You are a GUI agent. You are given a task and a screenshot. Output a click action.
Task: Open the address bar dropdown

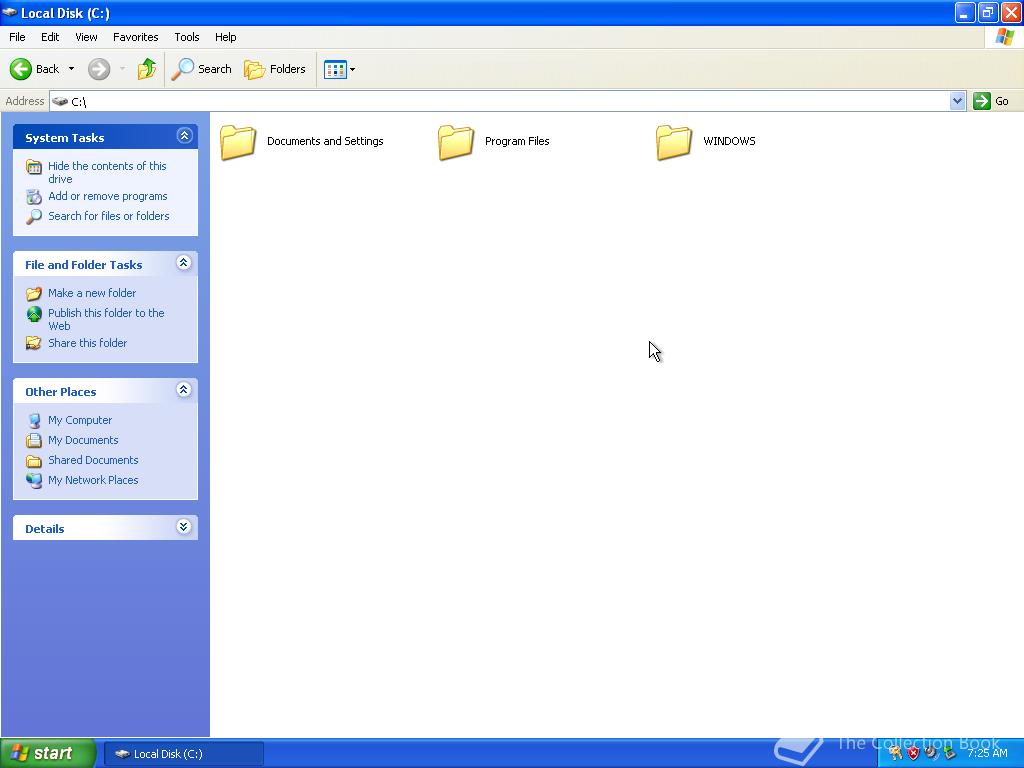click(x=957, y=101)
